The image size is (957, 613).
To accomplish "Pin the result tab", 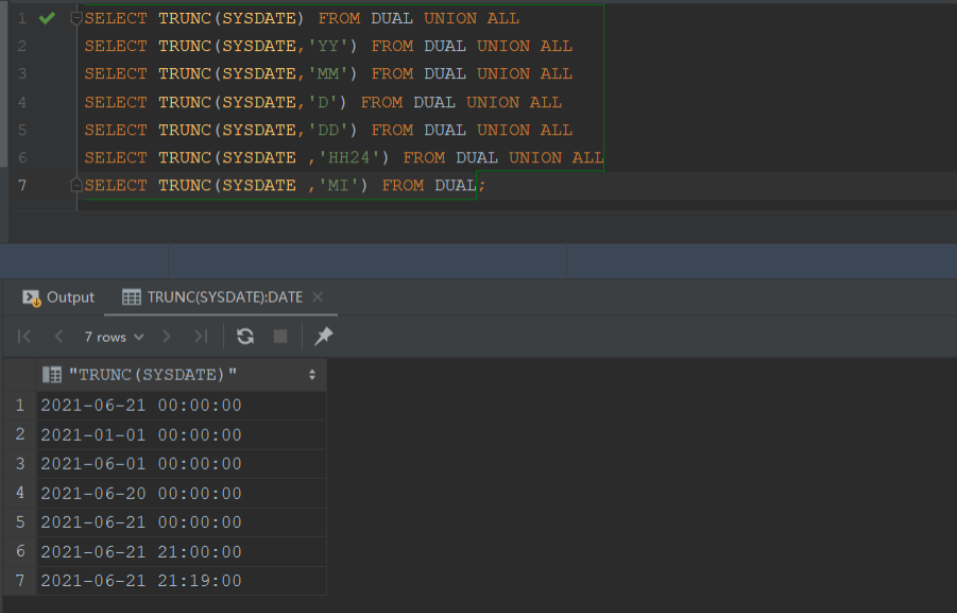I will [x=323, y=336].
